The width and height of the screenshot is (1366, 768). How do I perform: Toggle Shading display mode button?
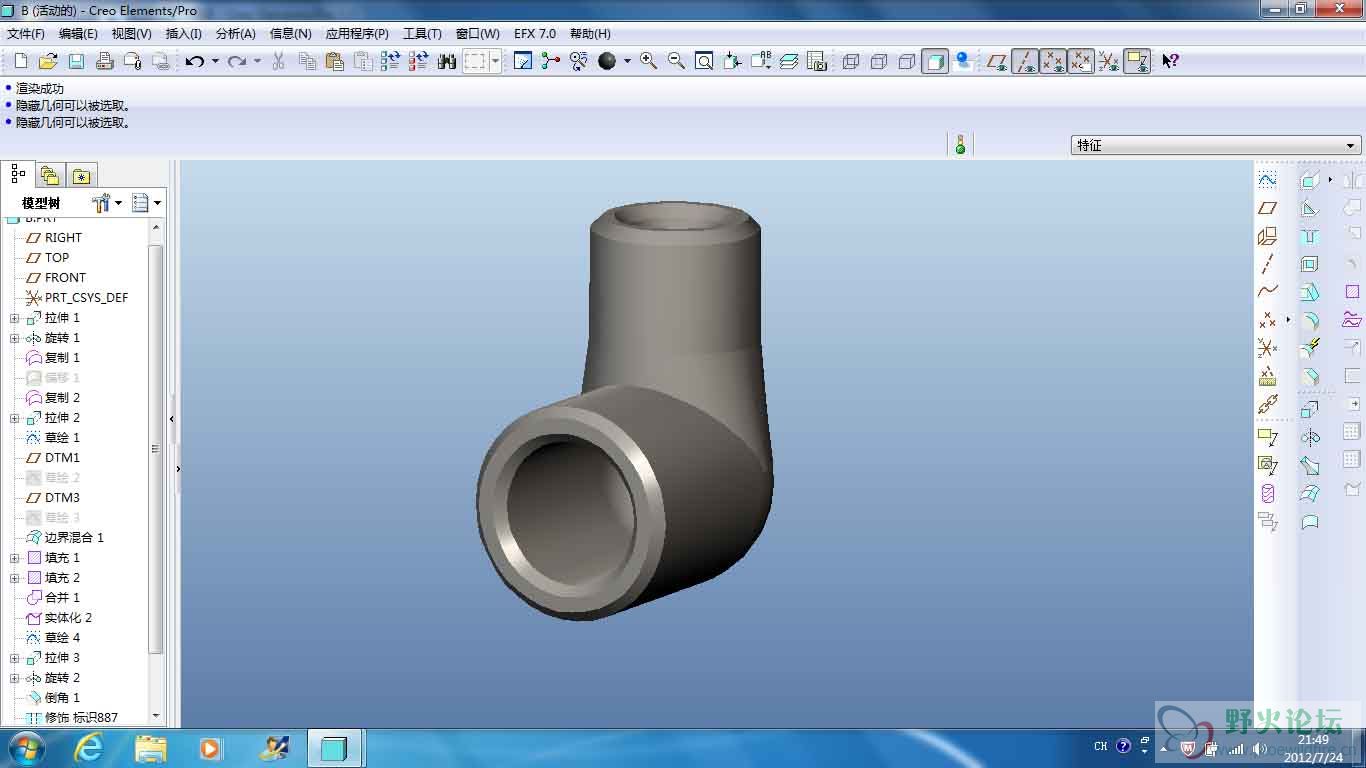(x=934, y=61)
